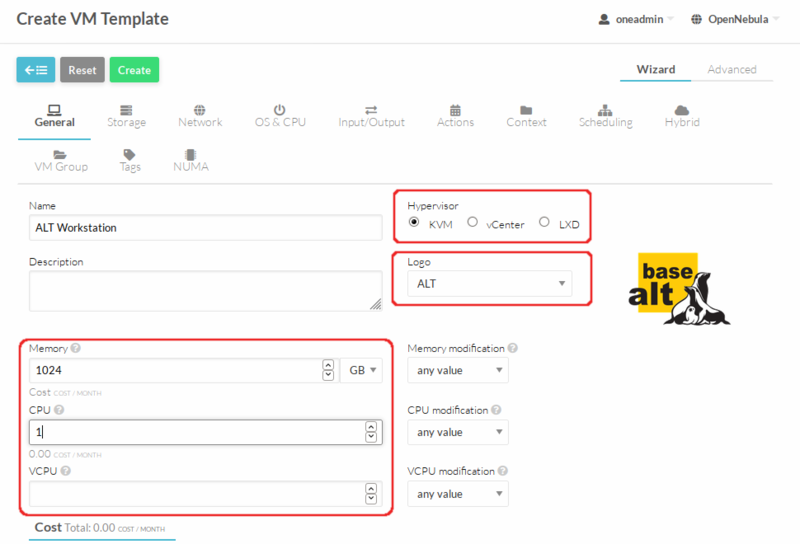Increase CPU with the up stepper arrow

pos(371,427)
